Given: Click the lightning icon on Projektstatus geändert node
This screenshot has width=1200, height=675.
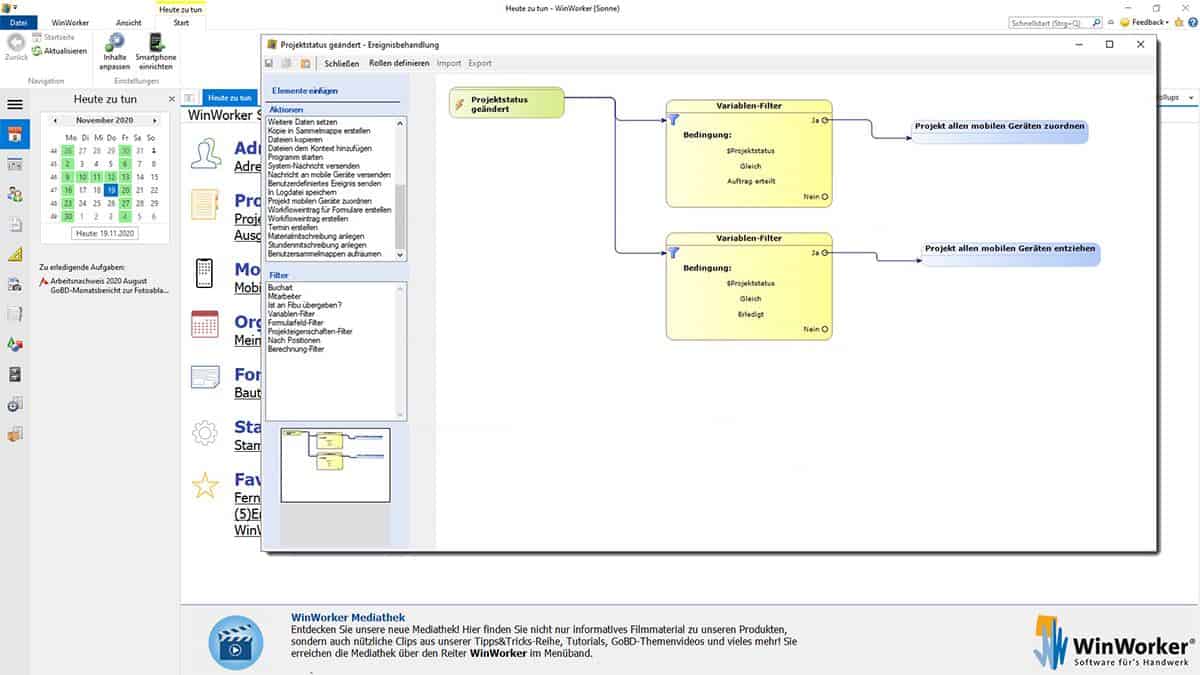Looking at the screenshot, I should tap(460, 104).
